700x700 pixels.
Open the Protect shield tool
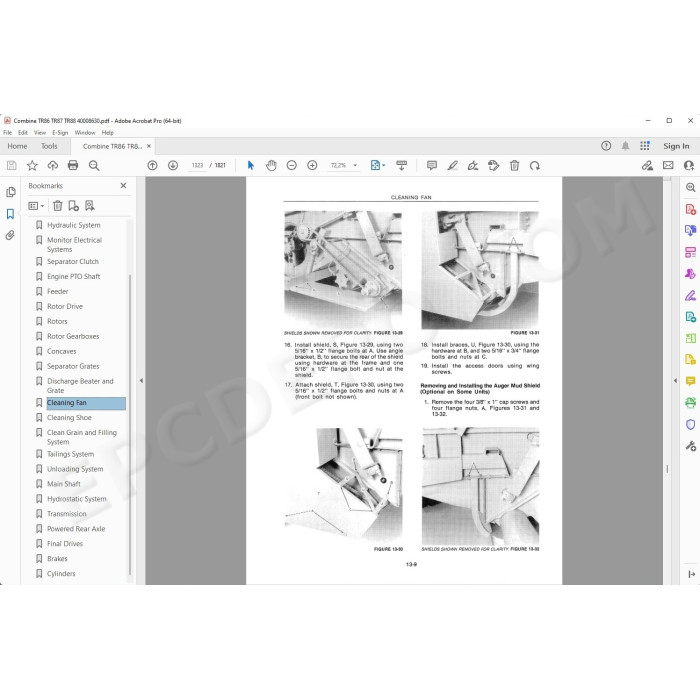click(x=690, y=424)
